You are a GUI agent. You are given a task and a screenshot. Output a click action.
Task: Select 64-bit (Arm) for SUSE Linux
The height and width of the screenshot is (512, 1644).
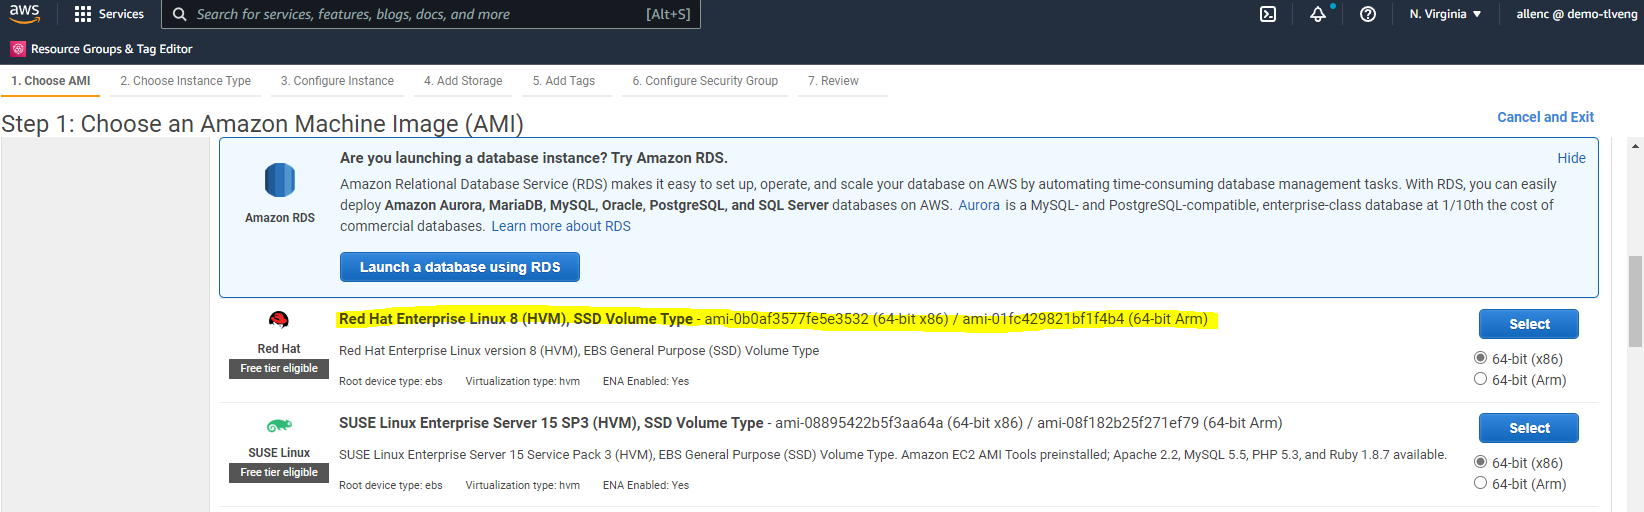[x=1480, y=483]
